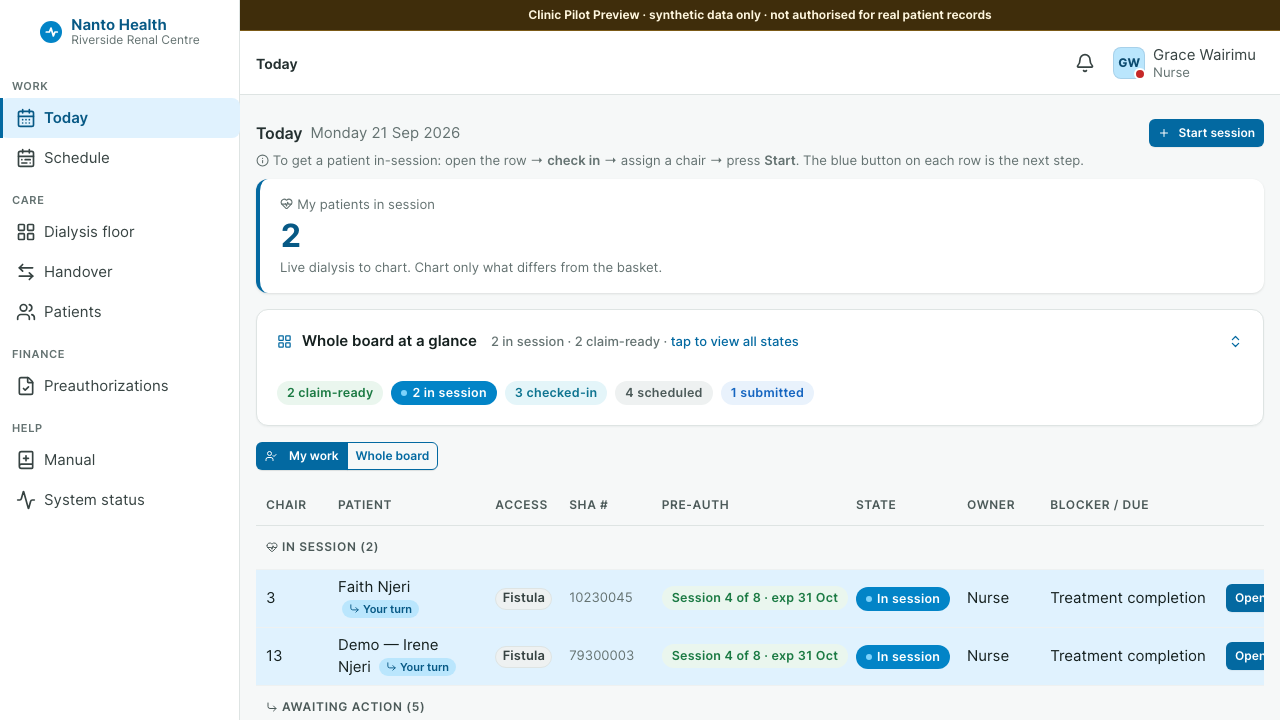Open System status pulse icon
Screen dimensions: 1280x720
[26, 500]
